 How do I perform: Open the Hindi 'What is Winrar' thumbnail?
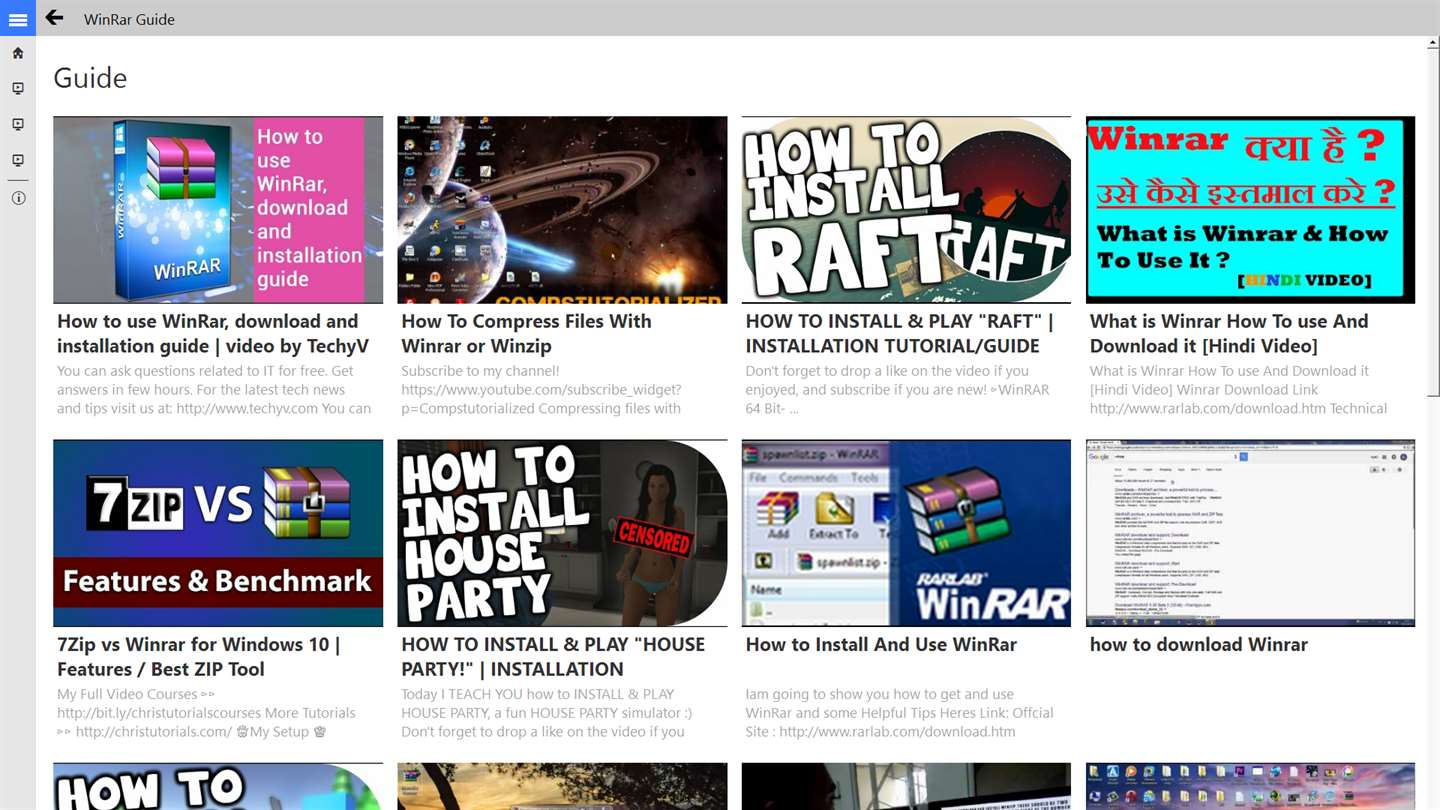1250,210
